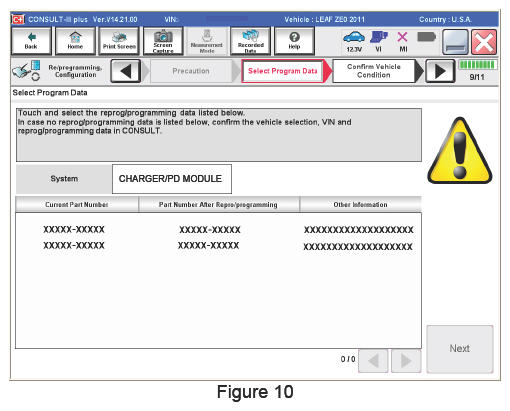Viewport: 510px width, 411px height.
Task: Click the Print Screen button
Action: point(119,41)
